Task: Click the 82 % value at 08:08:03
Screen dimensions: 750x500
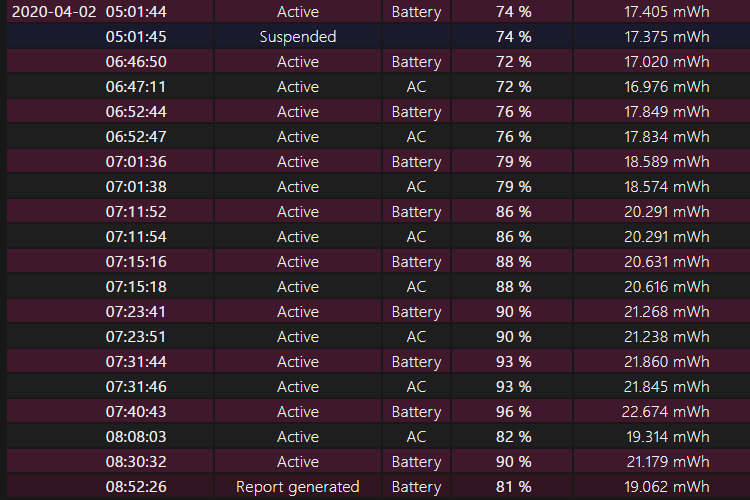Action: (513, 436)
